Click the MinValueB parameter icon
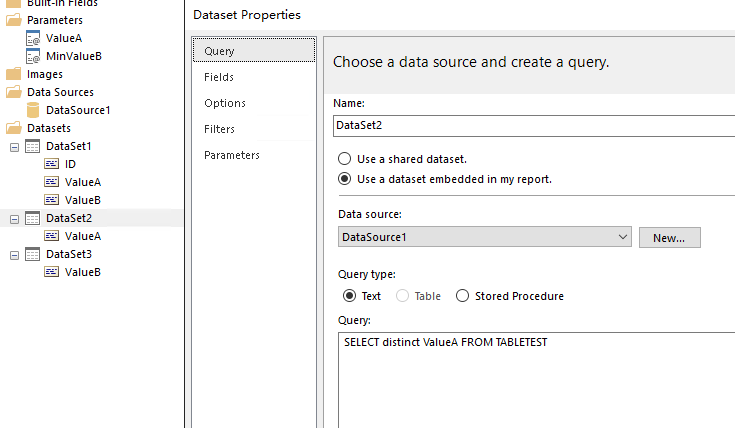735x428 pixels. pyautogui.click(x=33, y=56)
